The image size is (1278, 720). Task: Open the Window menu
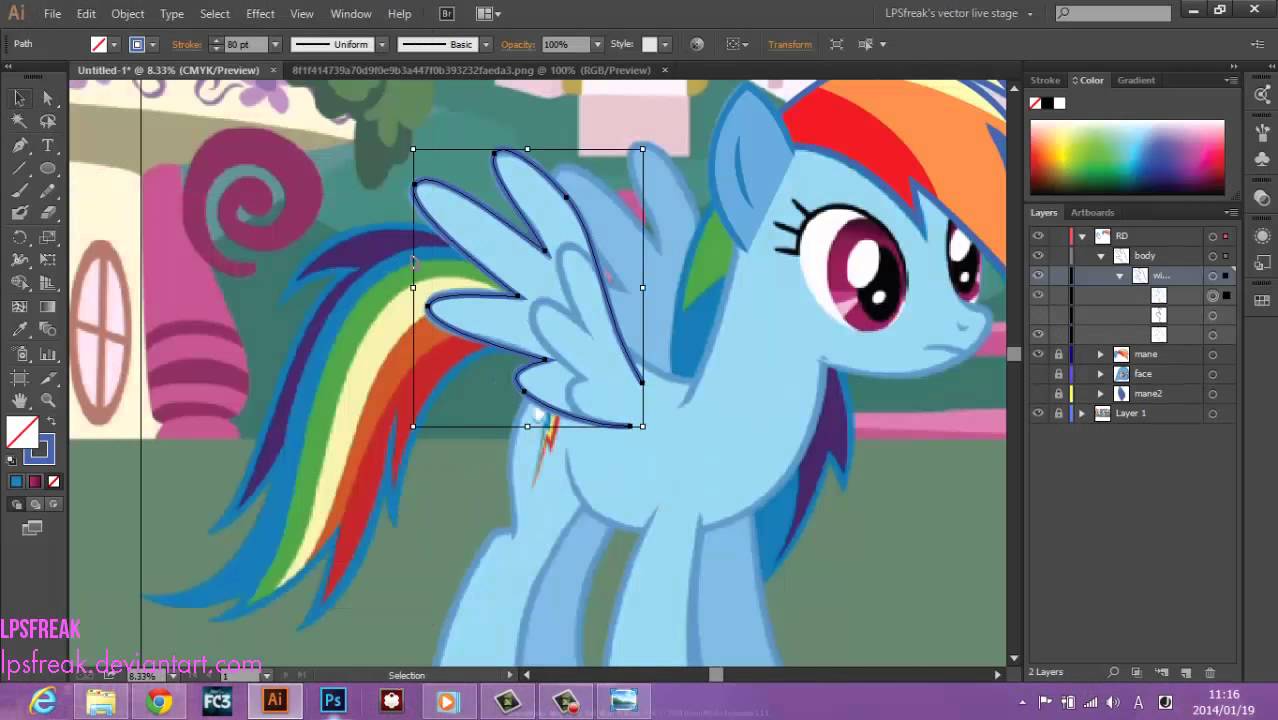click(x=351, y=14)
